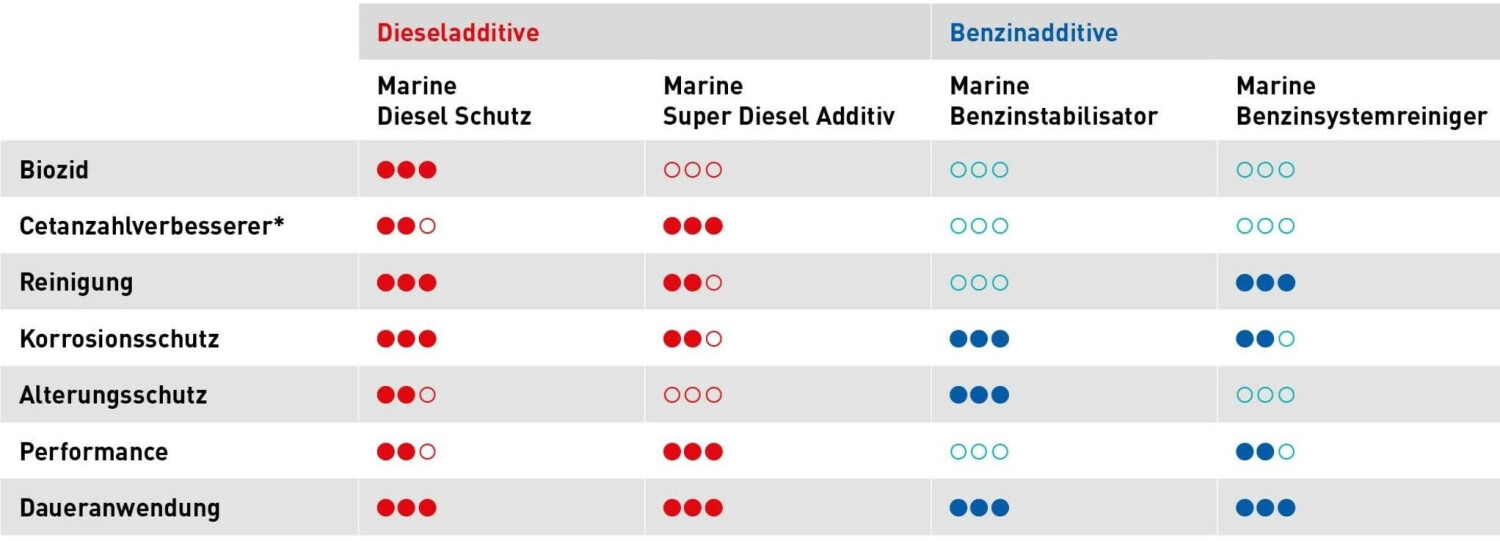Viewport: 1500px width, 541px height.
Task: Click the Marine Benzinsystemreiniger column heading
Action: (1361, 101)
